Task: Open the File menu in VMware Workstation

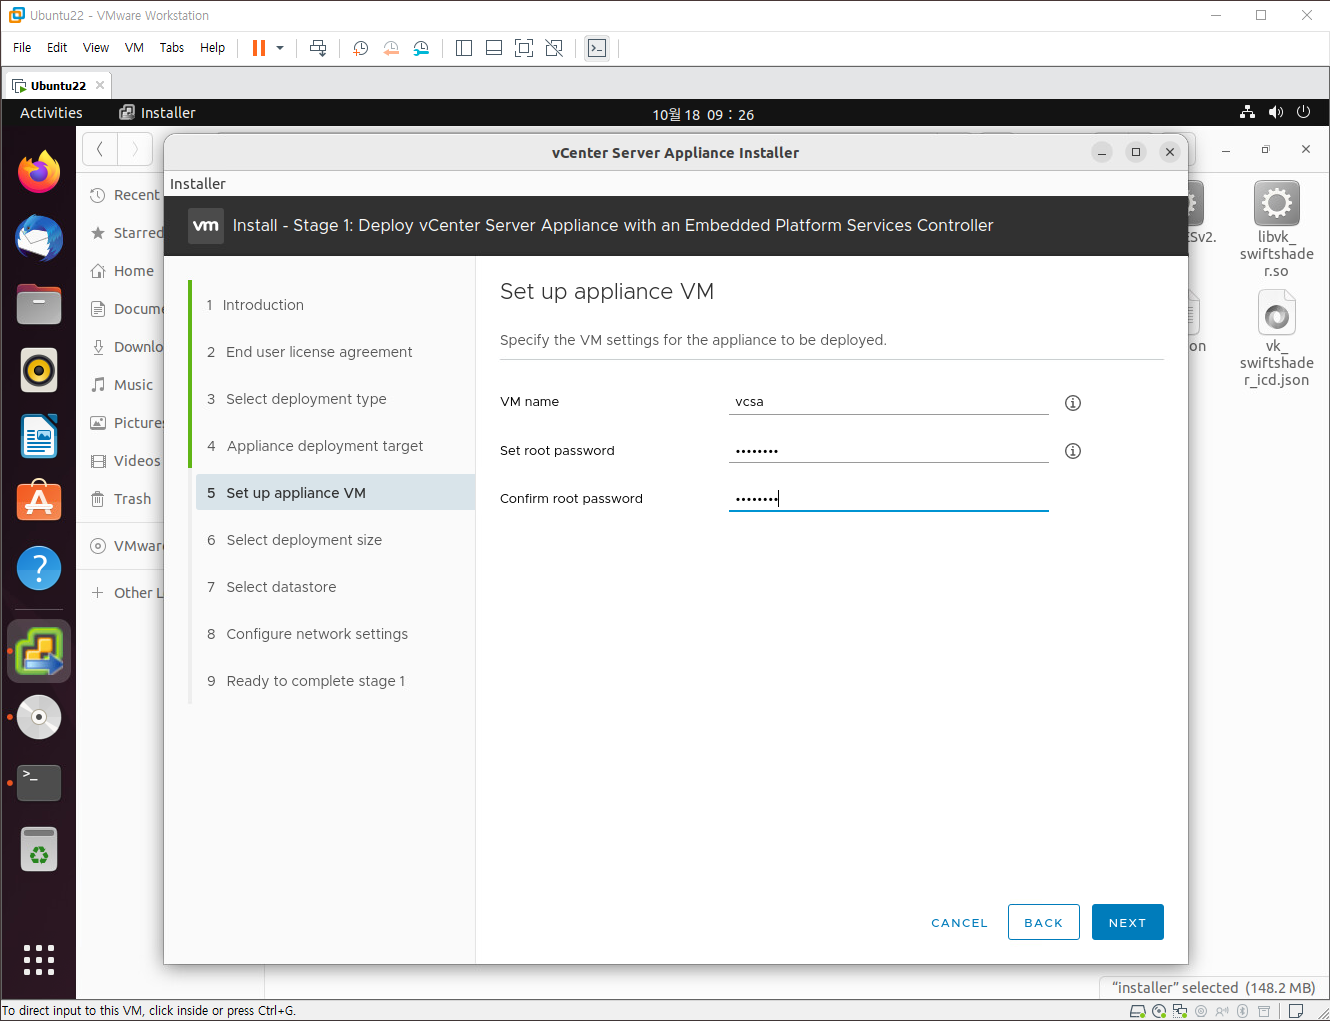Action: pyautogui.click(x=22, y=48)
